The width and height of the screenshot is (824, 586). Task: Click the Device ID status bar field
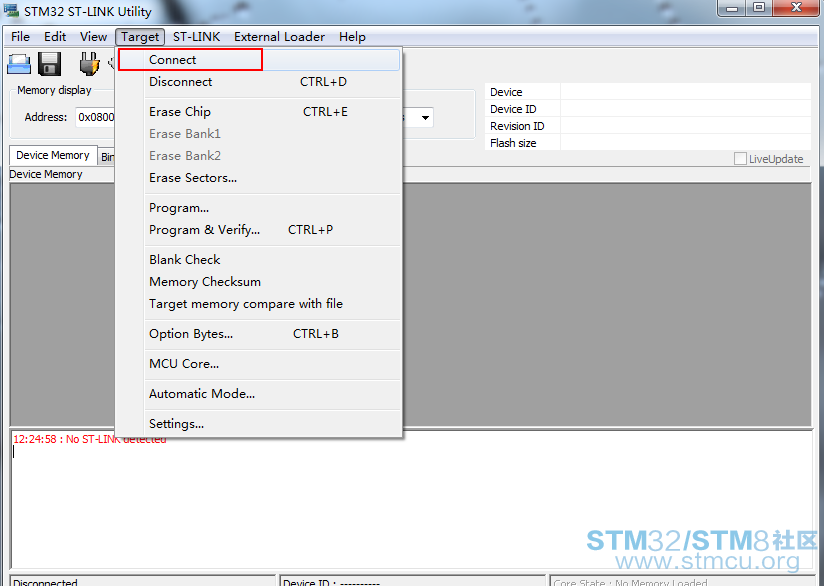[x=412, y=581]
